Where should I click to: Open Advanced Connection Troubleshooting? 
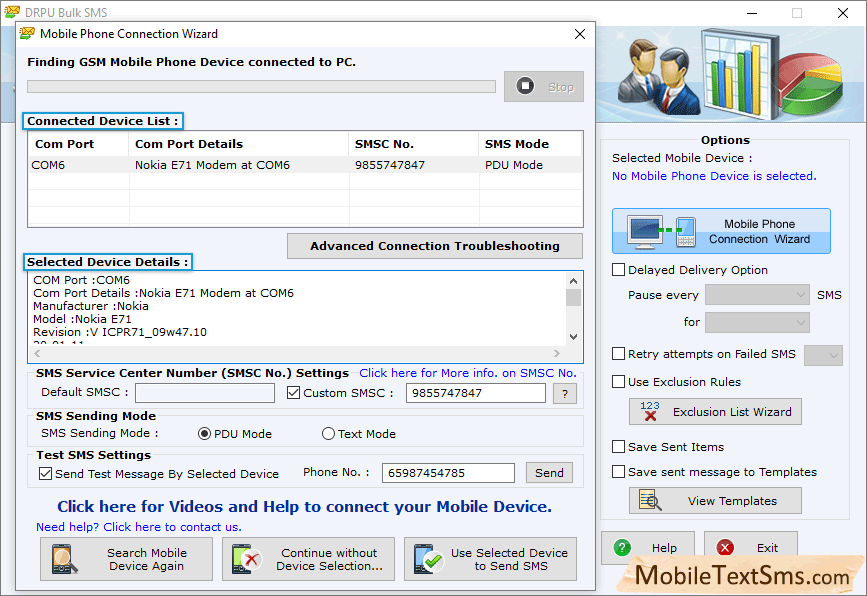pyautogui.click(x=435, y=246)
